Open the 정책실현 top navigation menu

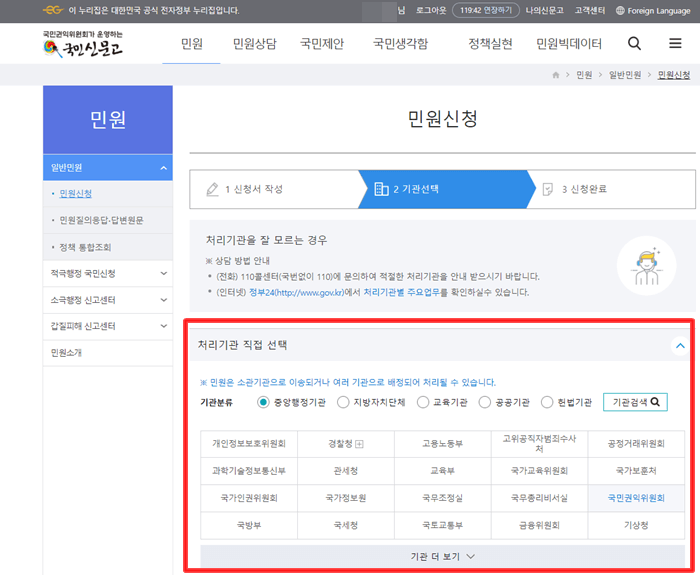point(490,44)
